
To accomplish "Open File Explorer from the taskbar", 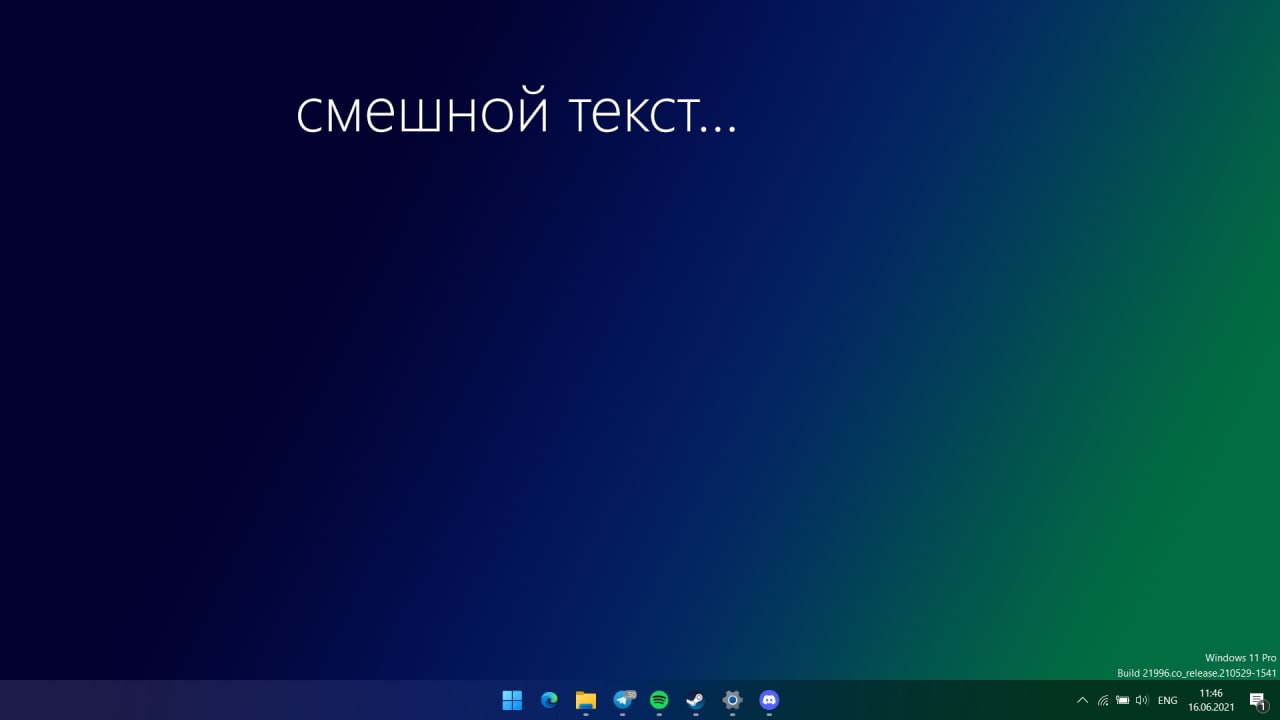I will pyautogui.click(x=586, y=700).
